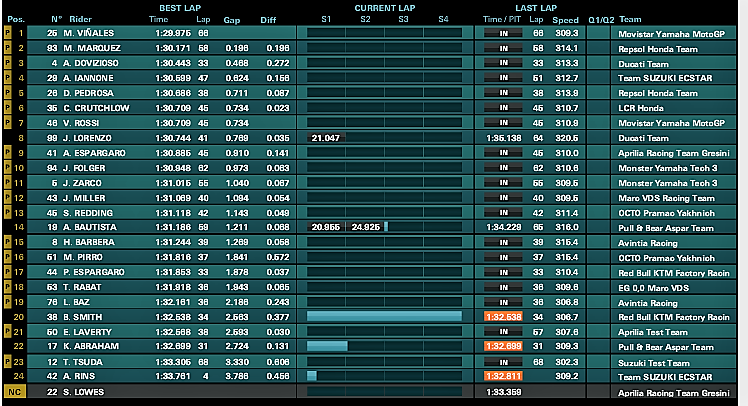Click Lorenzo's top speed 320.5
748x406 pixels.
[567, 138]
